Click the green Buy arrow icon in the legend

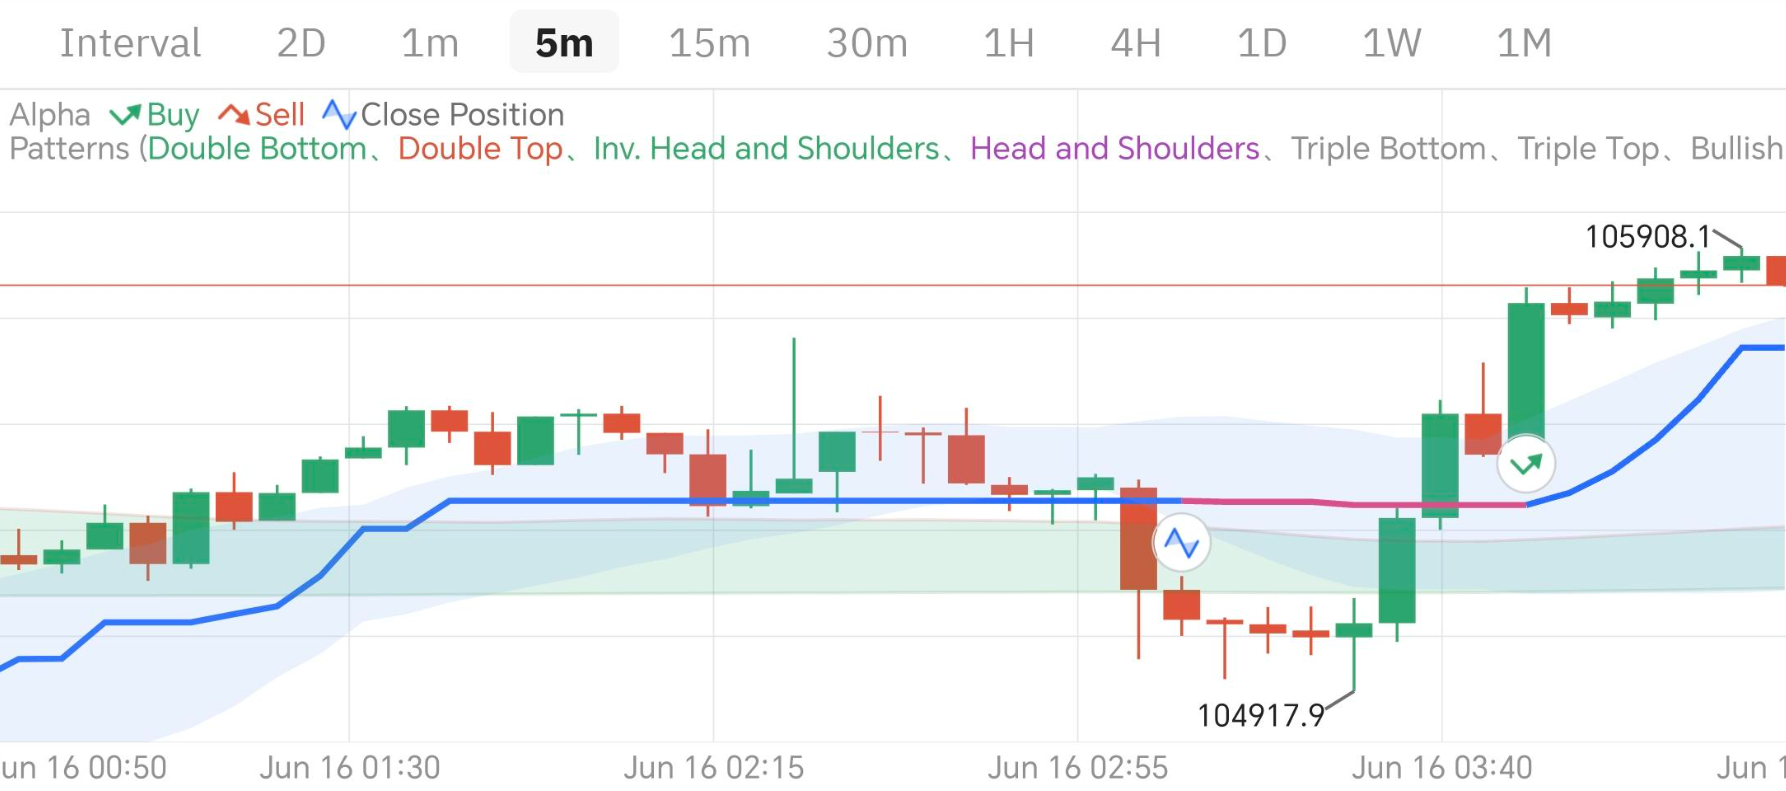click(x=124, y=114)
